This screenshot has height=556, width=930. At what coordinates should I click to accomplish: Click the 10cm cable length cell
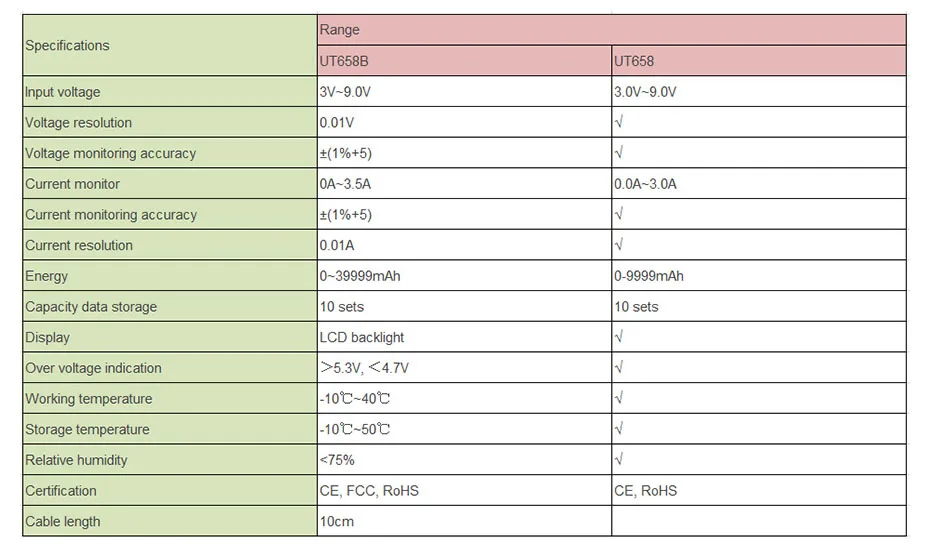pos(464,521)
